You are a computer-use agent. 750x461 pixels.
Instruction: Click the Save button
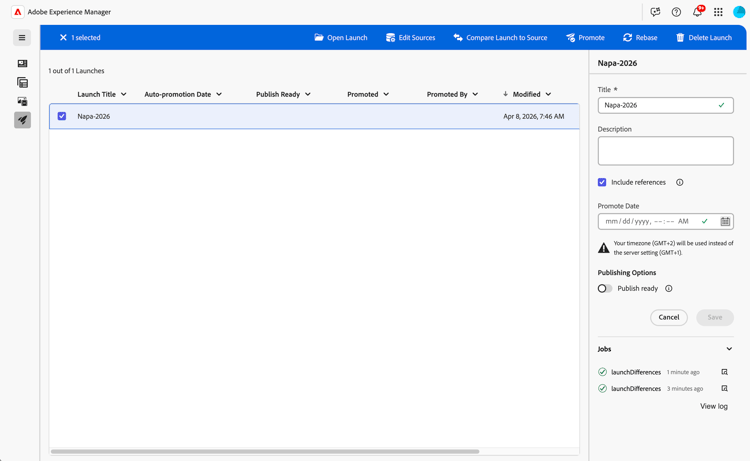[x=715, y=318]
